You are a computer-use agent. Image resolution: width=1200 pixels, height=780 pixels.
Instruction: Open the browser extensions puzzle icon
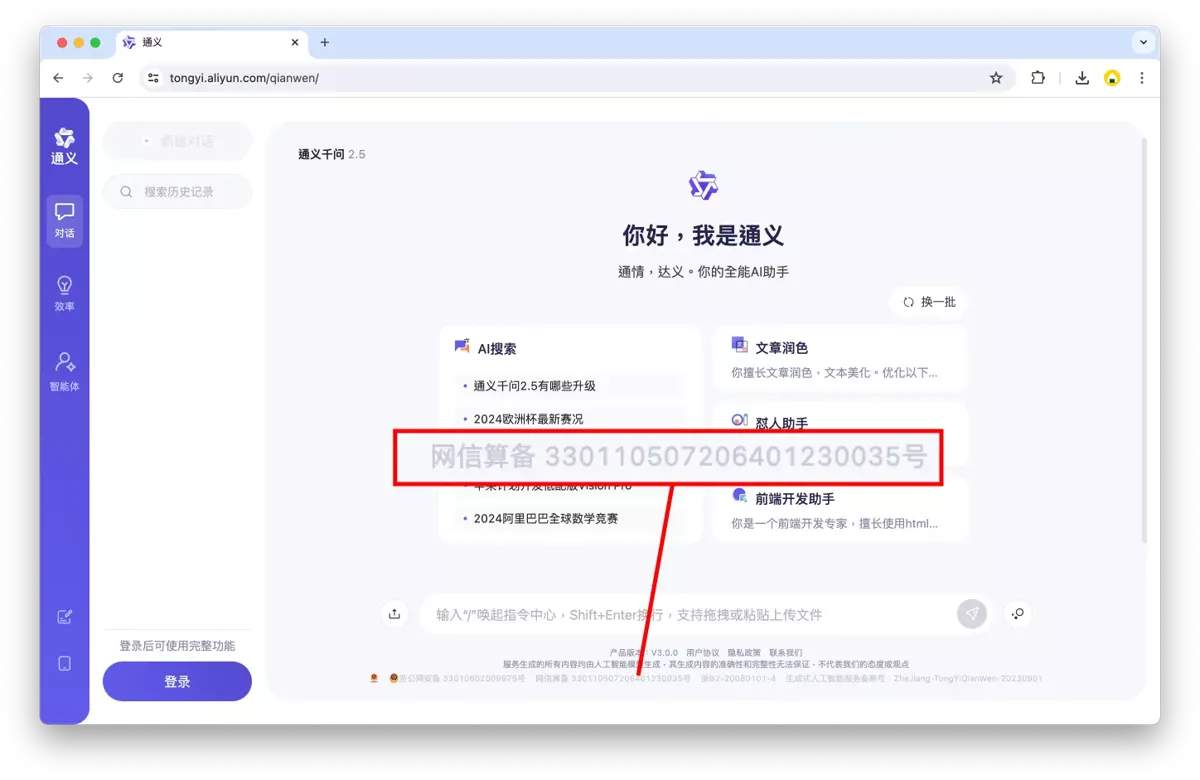click(x=1038, y=78)
